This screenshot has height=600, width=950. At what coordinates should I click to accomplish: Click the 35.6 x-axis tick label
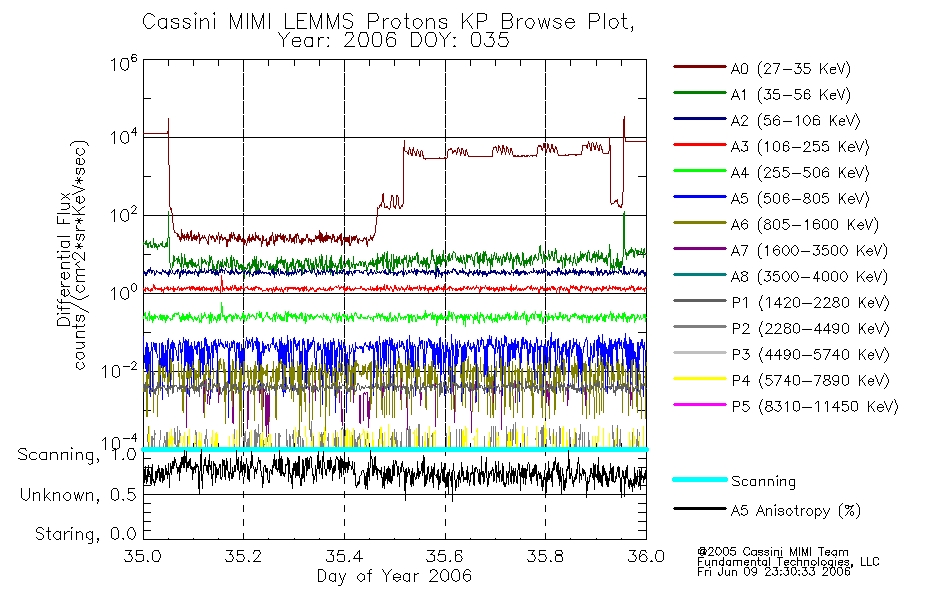tap(445, 556)
